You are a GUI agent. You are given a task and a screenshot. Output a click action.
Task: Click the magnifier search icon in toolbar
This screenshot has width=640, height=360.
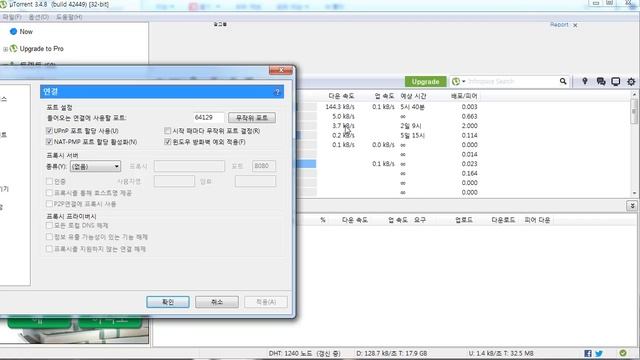click(563, 81)
